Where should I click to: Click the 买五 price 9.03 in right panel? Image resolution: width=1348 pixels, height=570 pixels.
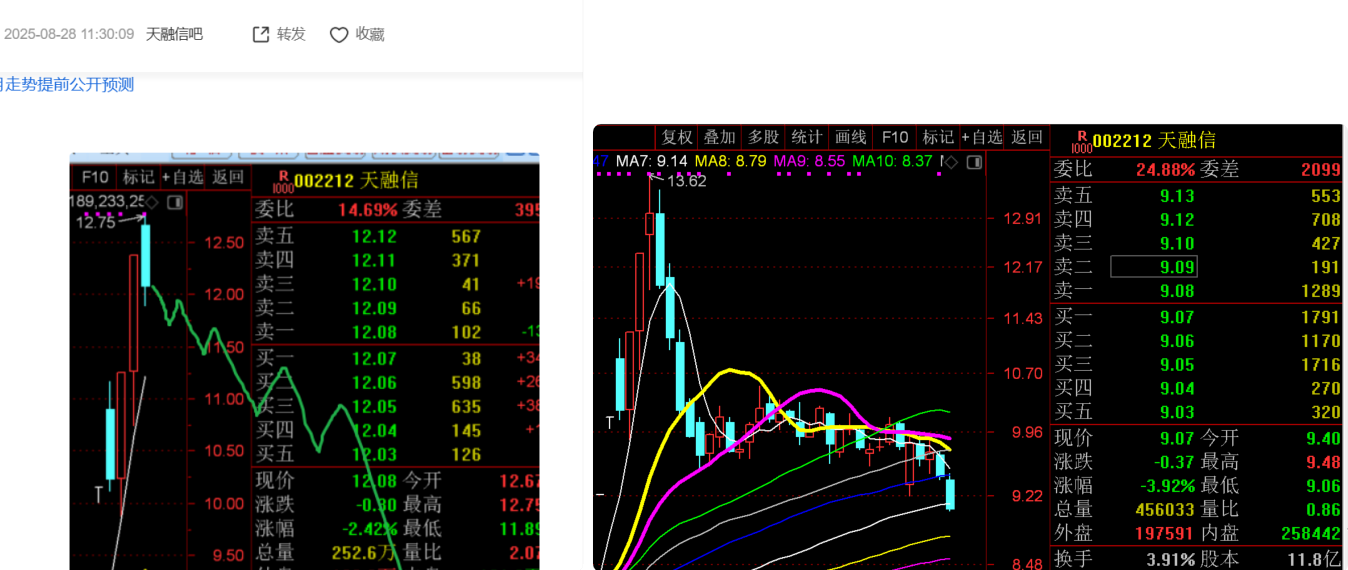pos(1177,413)
